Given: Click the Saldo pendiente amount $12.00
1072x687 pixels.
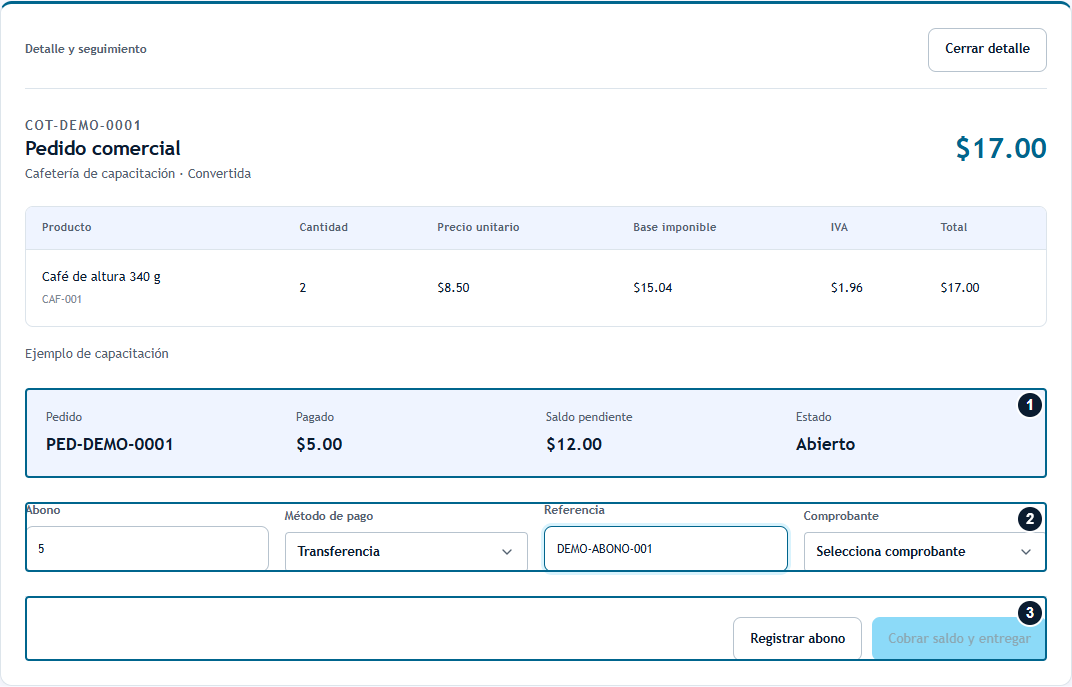Looking at the screenshot, I should coord(574,444).
